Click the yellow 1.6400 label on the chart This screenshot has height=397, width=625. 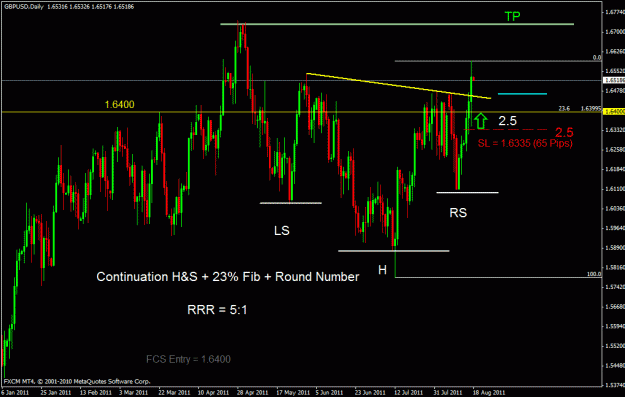pos(120,104)
